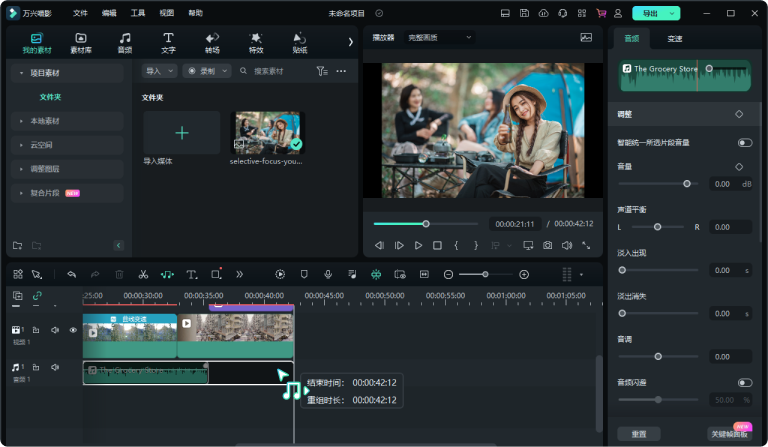This screenshot has height=447, width=768.
Task: Open the Transitions (转场) category
Action: pos(212,42)
